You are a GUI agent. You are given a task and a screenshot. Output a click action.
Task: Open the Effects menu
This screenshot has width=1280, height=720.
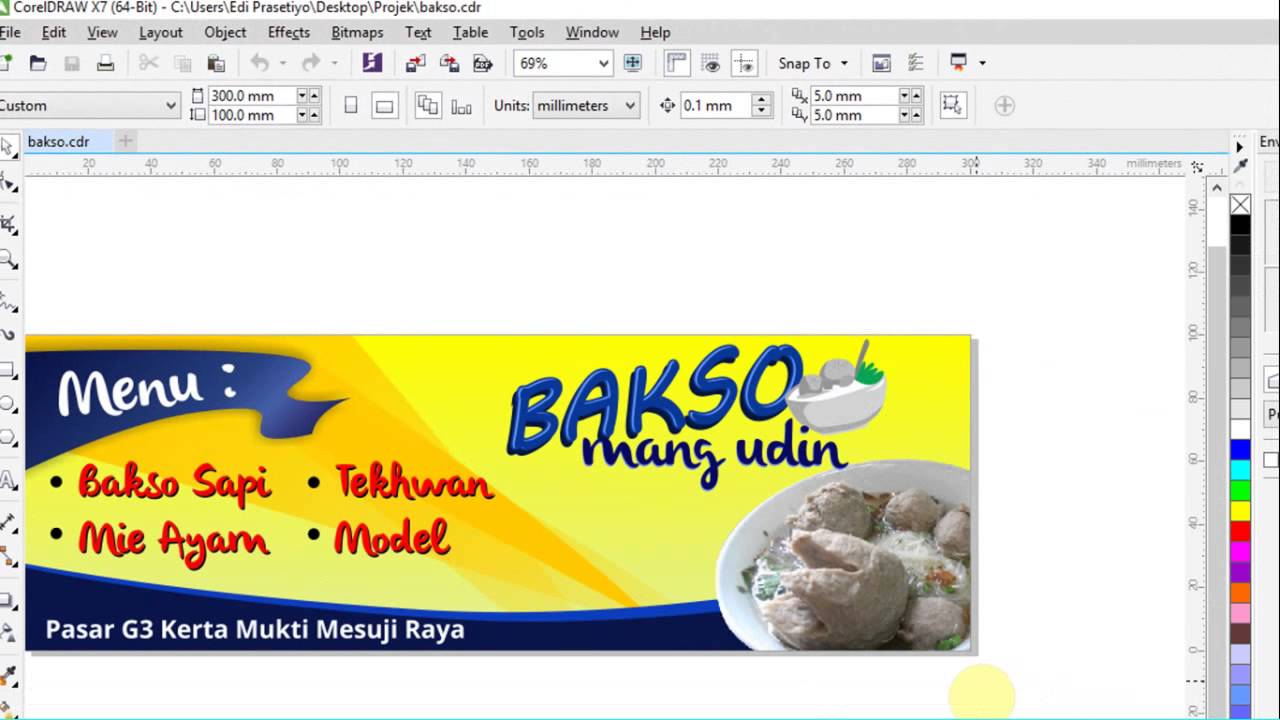point(289,32)
